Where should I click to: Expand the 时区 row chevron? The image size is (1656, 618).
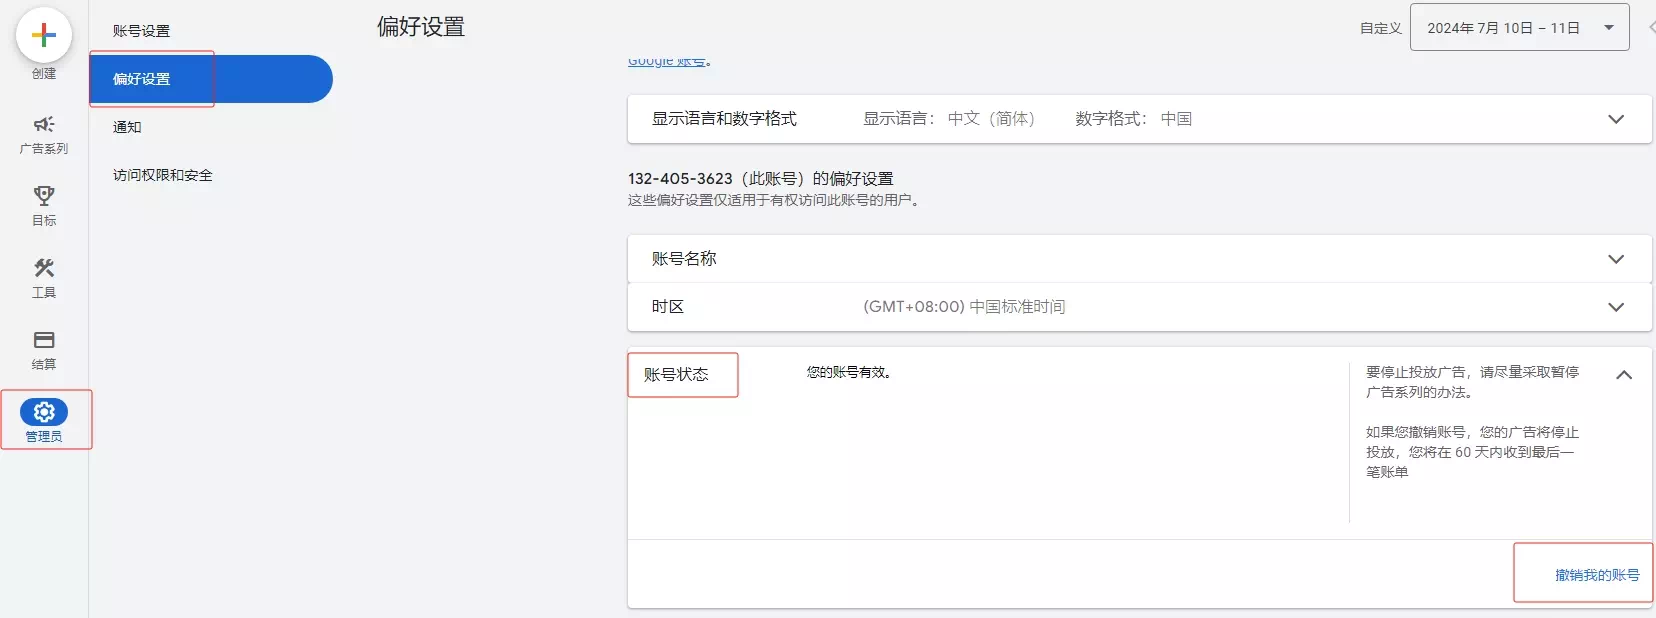[1615, 307]
